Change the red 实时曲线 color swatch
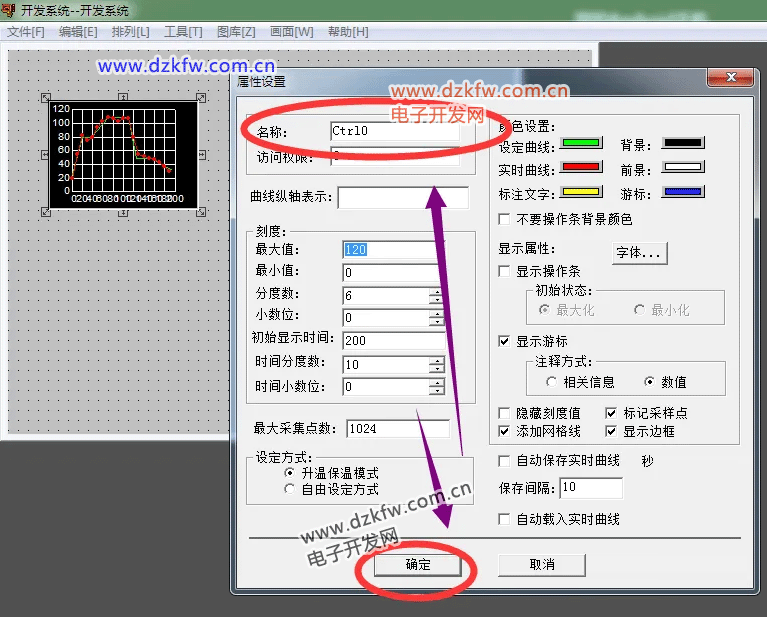Screen dimensions: 767x617 pos(580,169)
